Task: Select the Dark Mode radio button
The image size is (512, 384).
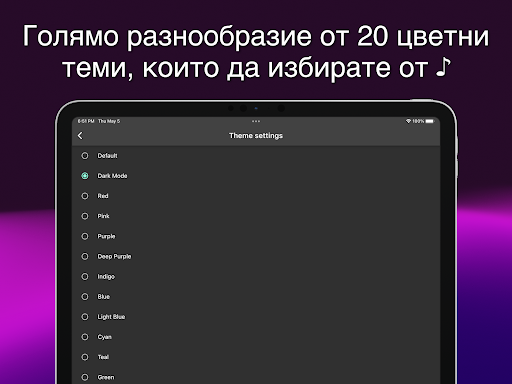Action: pyautogui.click(x=85, y=176)
